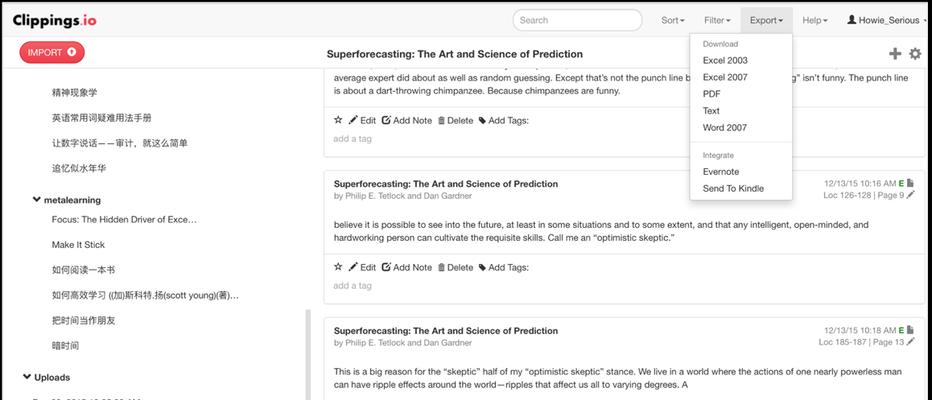The image size is (932, 400).
Task: Collapse the metalearning folder
Action: tap(36, 200)
